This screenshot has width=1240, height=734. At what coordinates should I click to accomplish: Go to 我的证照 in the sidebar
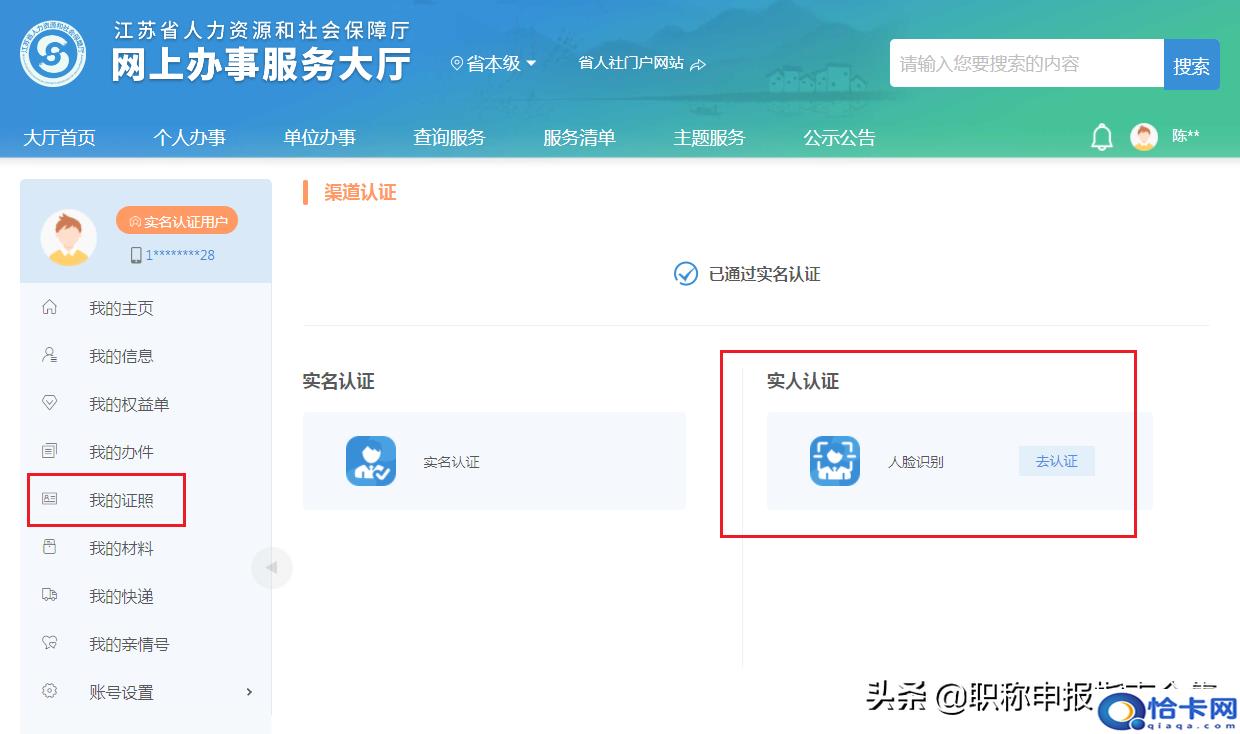tap(121, 500)
